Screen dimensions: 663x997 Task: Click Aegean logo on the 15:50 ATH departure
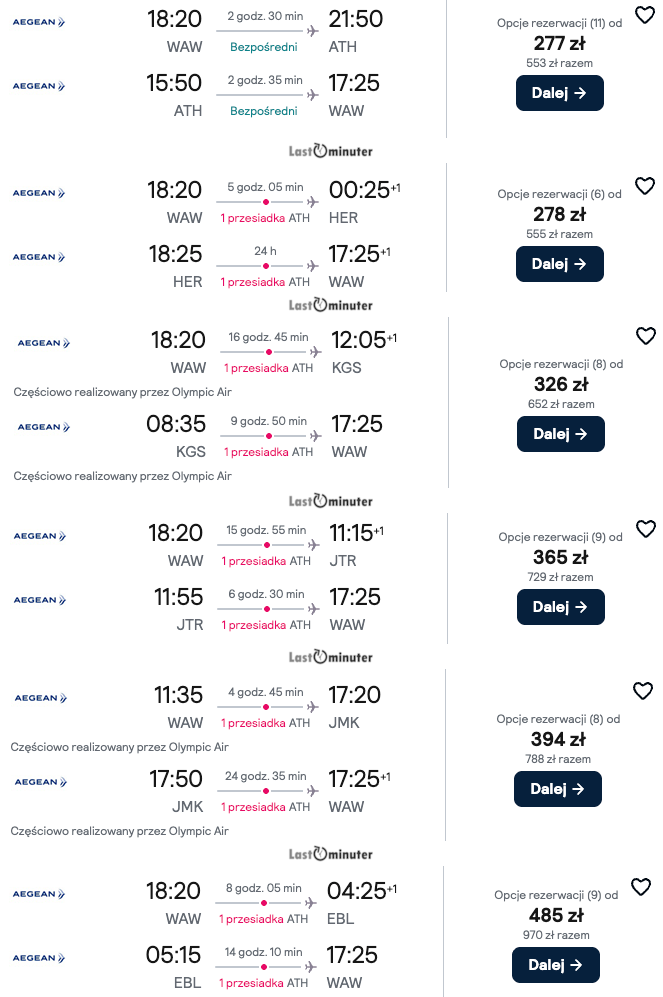[x=39, y=86]
